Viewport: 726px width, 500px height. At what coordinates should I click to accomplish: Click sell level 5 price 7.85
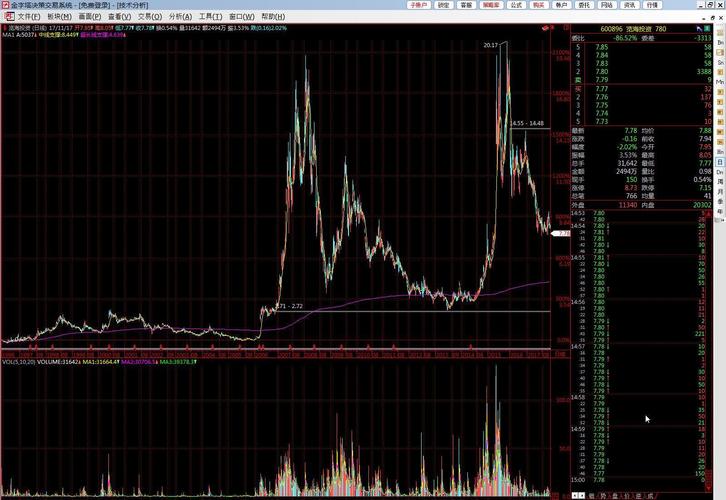(x=601, y=47)
